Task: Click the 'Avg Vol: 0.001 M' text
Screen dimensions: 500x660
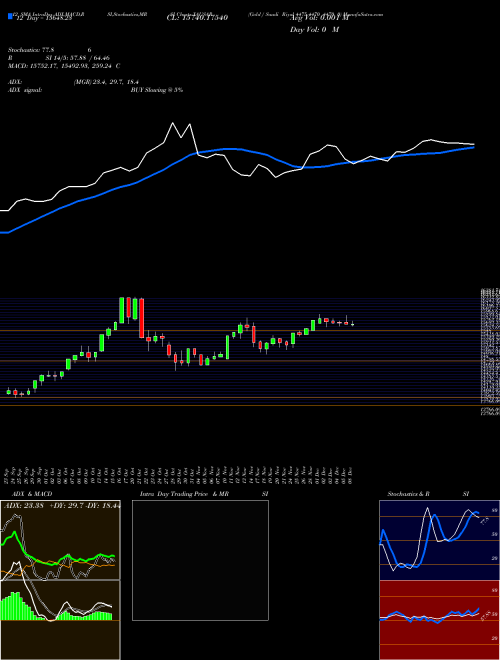Action: point(319,18)
